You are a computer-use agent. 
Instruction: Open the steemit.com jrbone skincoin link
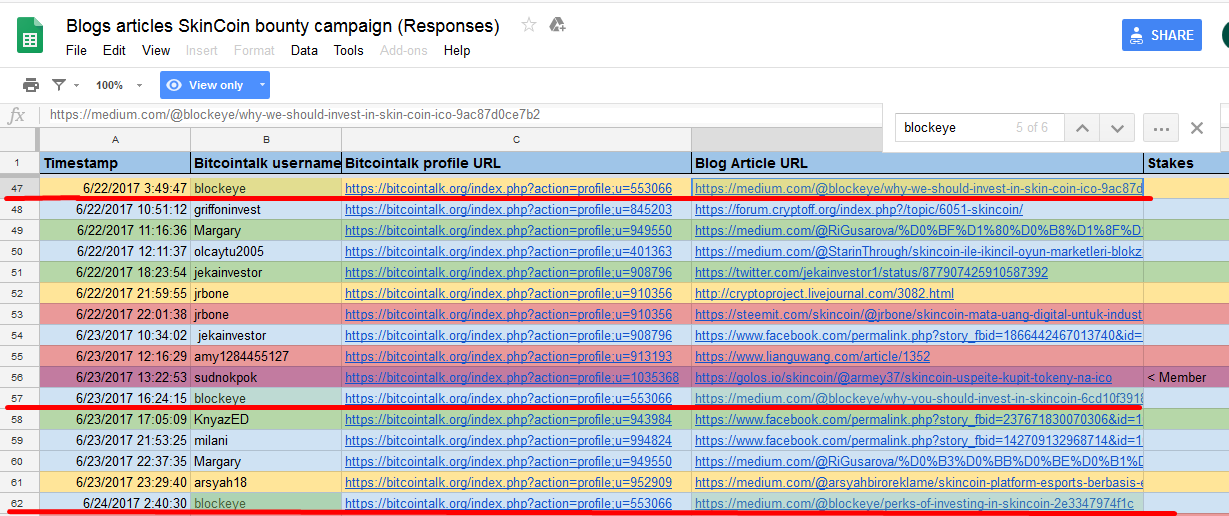click(918, 314)
